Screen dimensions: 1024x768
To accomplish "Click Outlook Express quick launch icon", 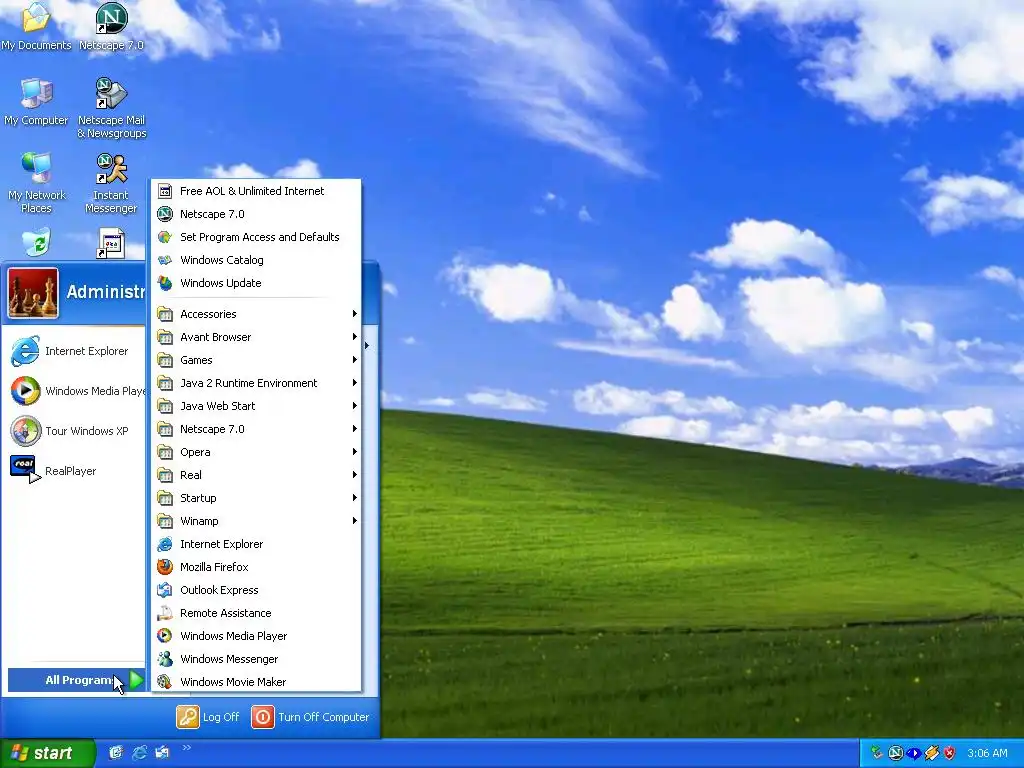I will click(162, 752).
